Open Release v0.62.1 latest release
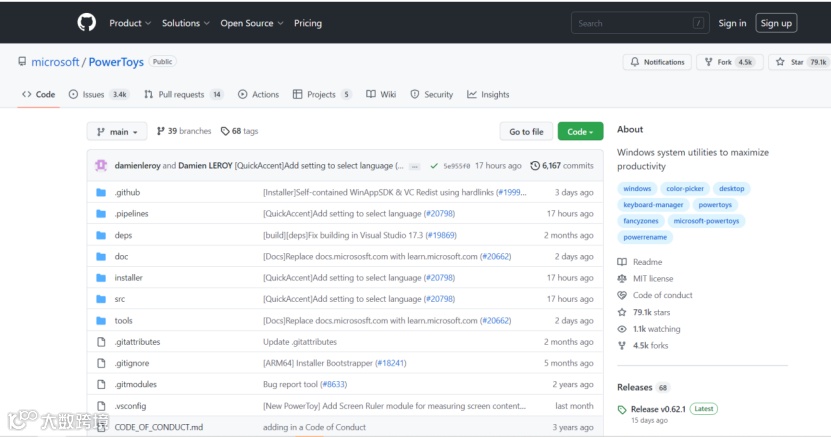 pyautogui.click(x=658, y=409)
